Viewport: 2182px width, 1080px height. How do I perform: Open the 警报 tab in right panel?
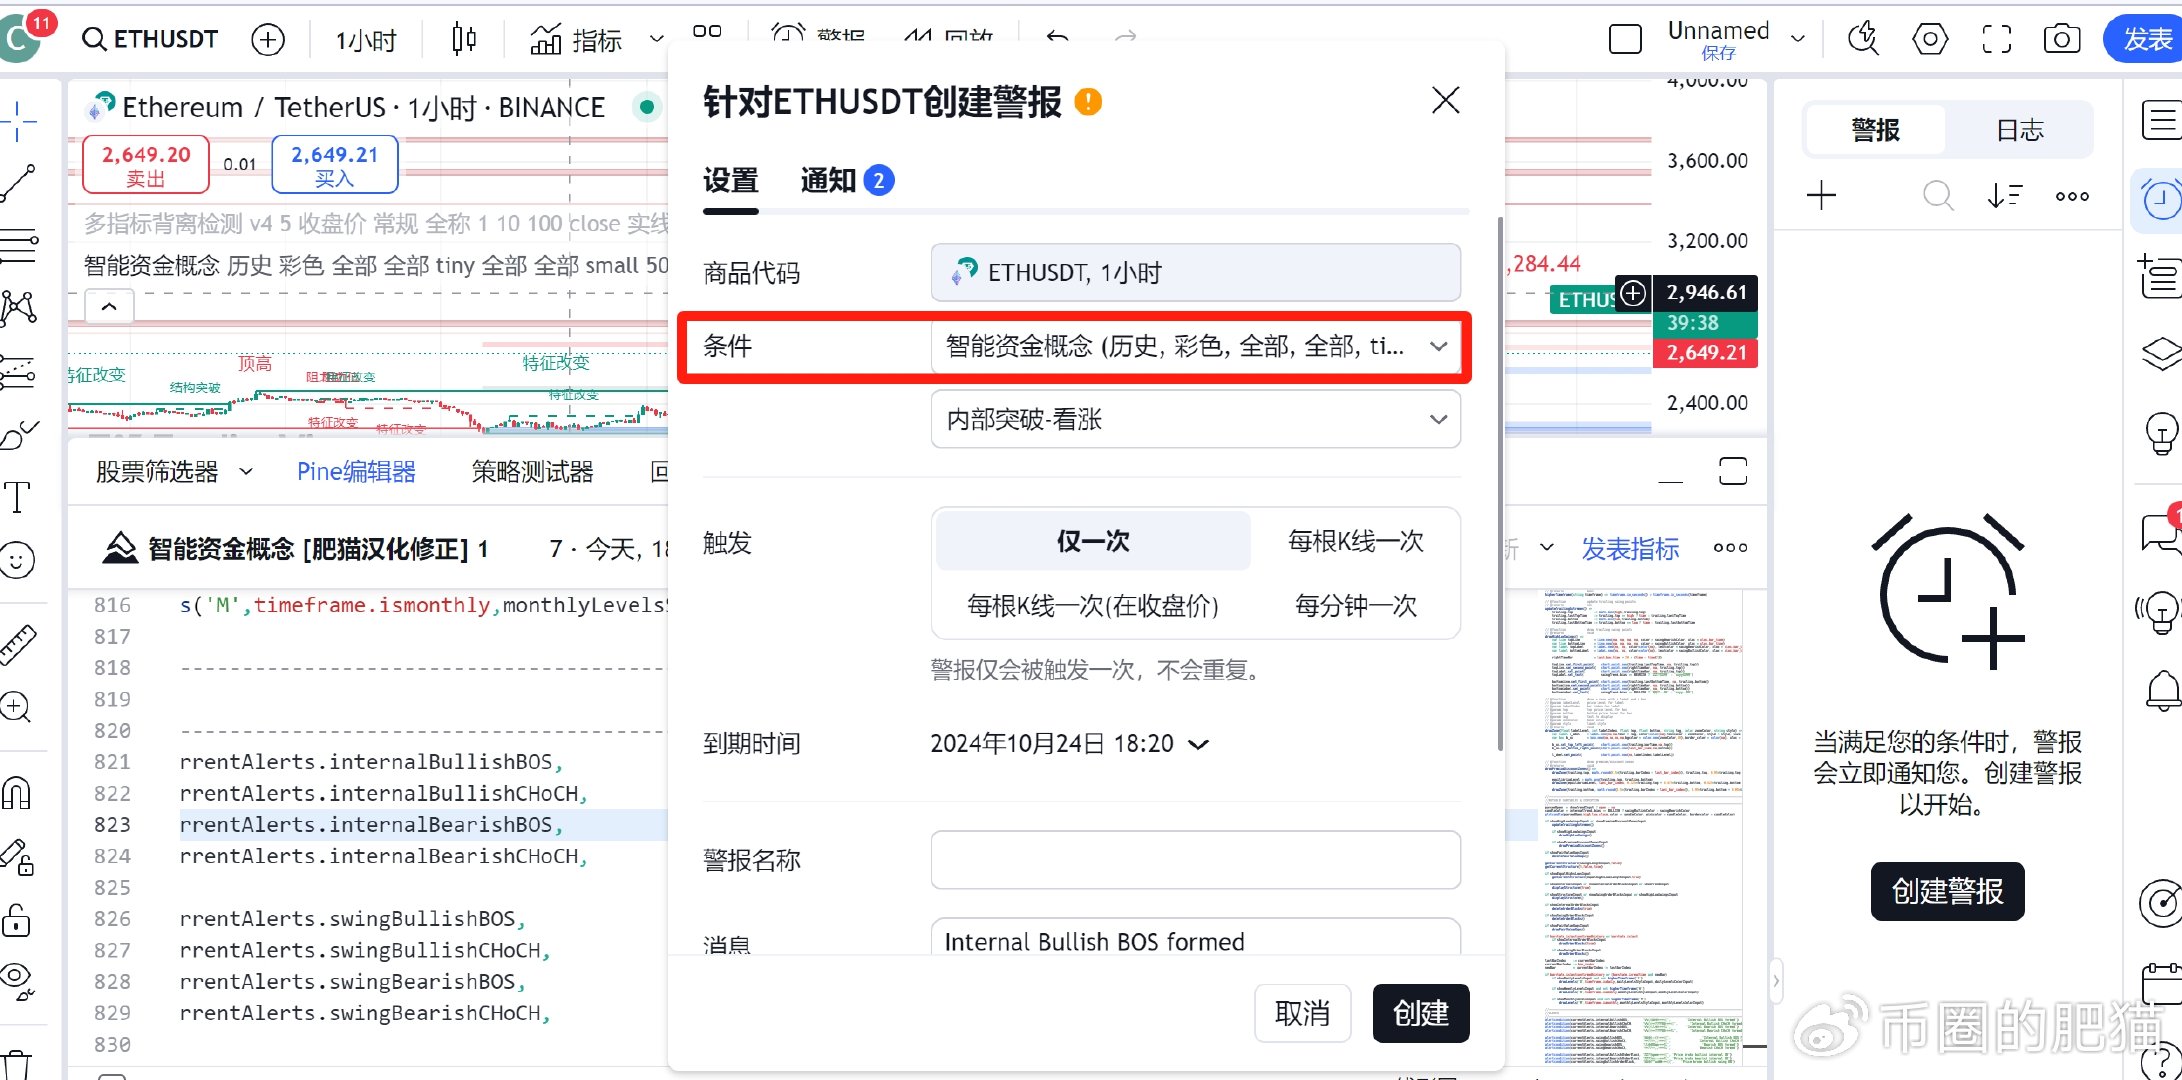point(1875,130)
